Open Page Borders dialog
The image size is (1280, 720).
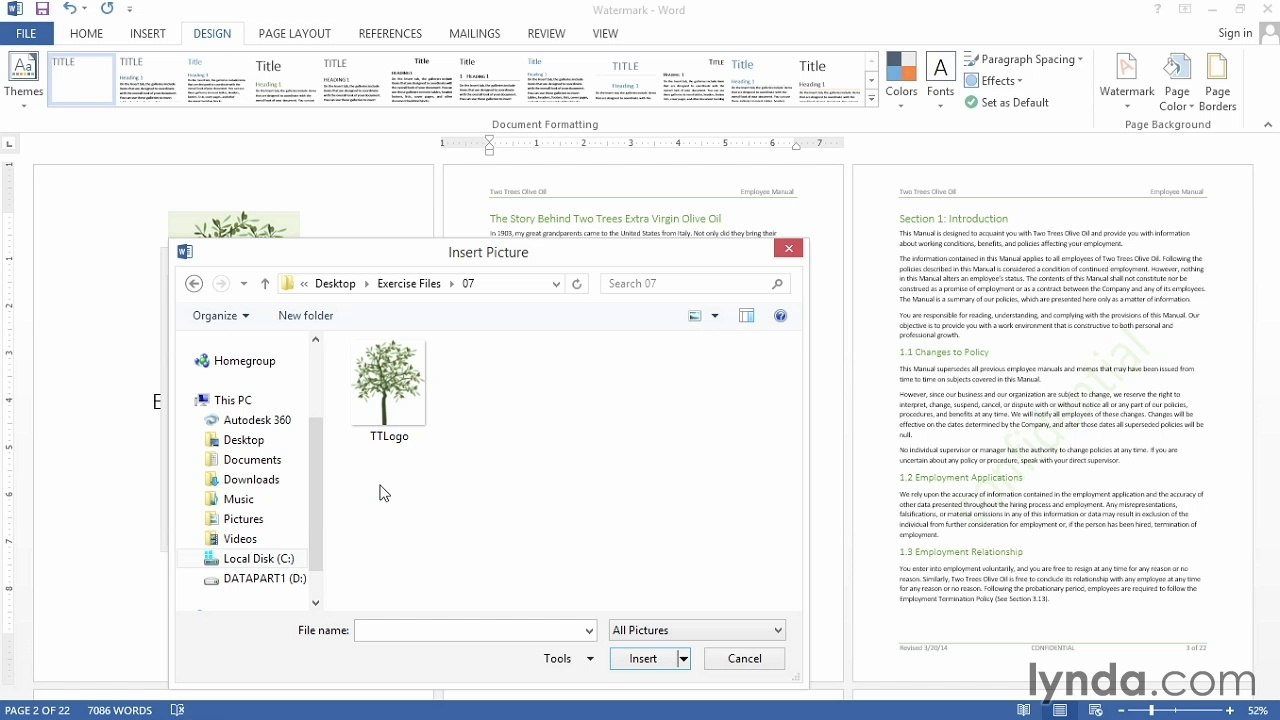(x=1217, y=80)
